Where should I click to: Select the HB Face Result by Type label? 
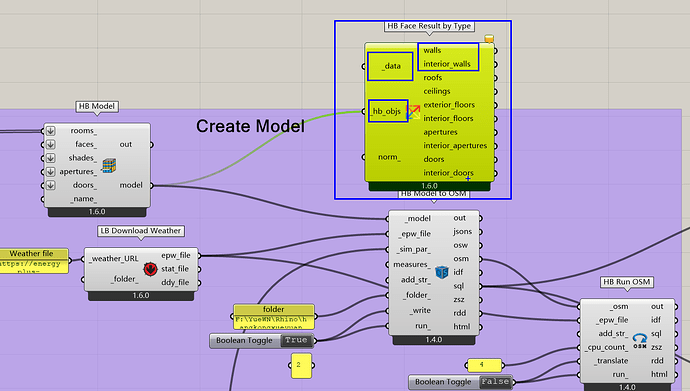point(429,26)
